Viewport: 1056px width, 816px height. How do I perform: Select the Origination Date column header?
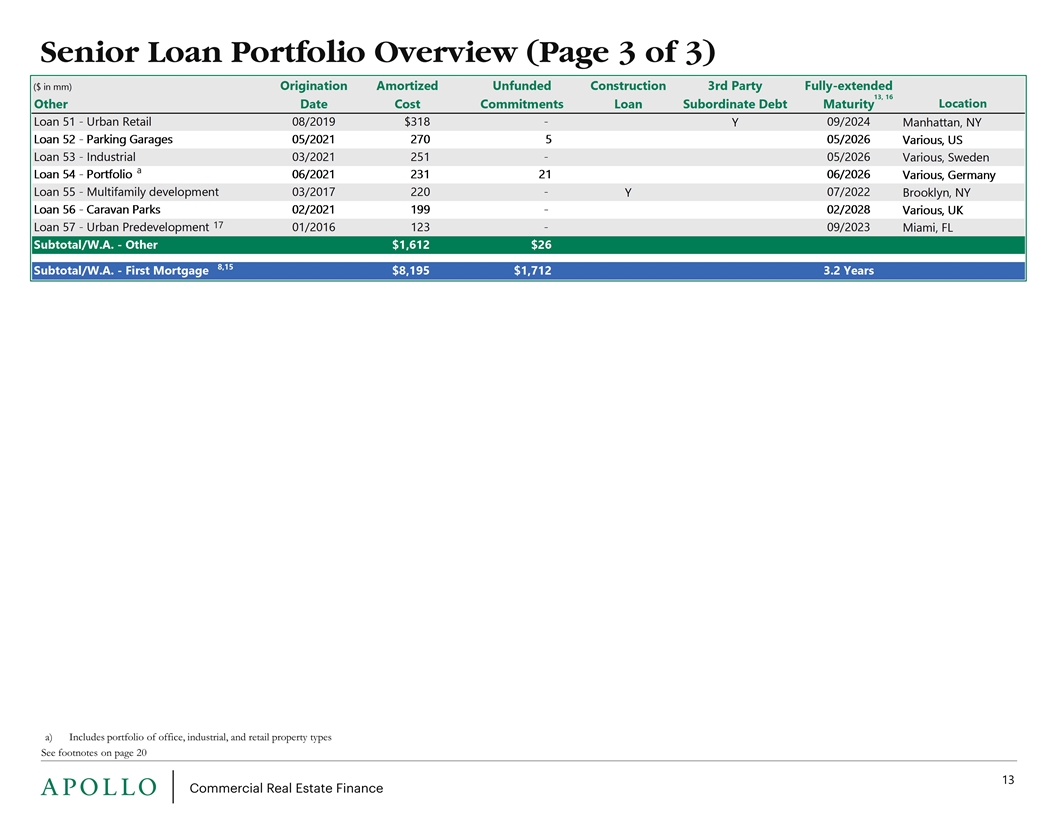coord(313,95)
